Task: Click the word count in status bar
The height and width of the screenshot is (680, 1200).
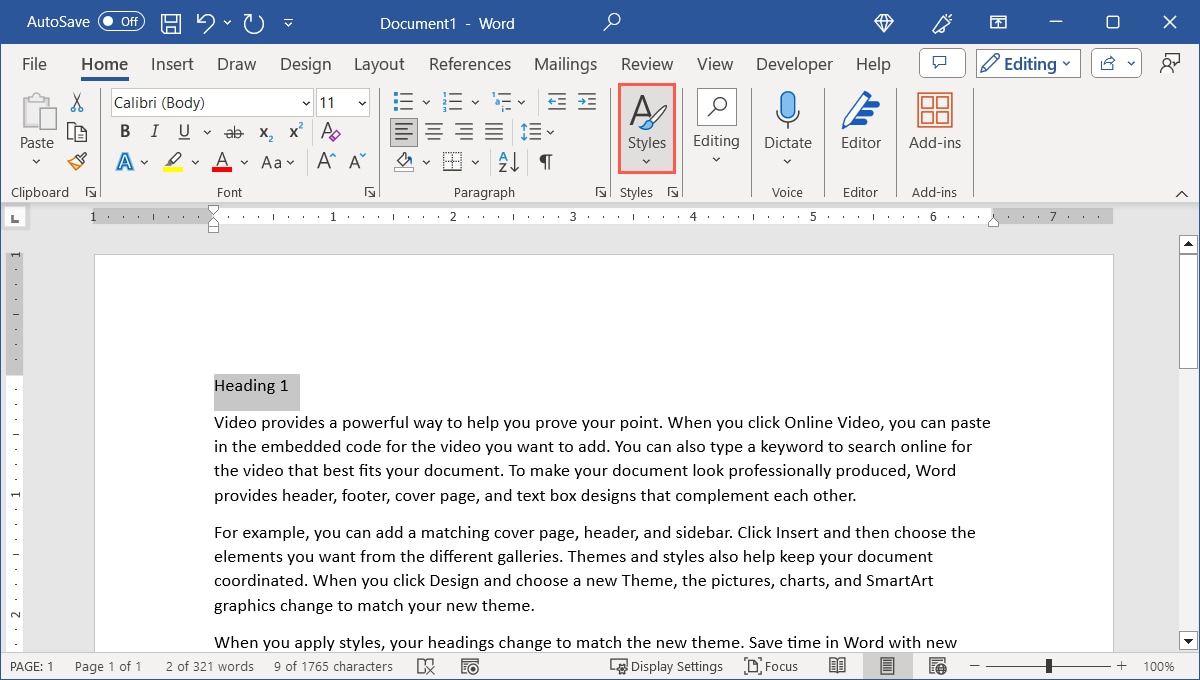Action: [208, 665]
